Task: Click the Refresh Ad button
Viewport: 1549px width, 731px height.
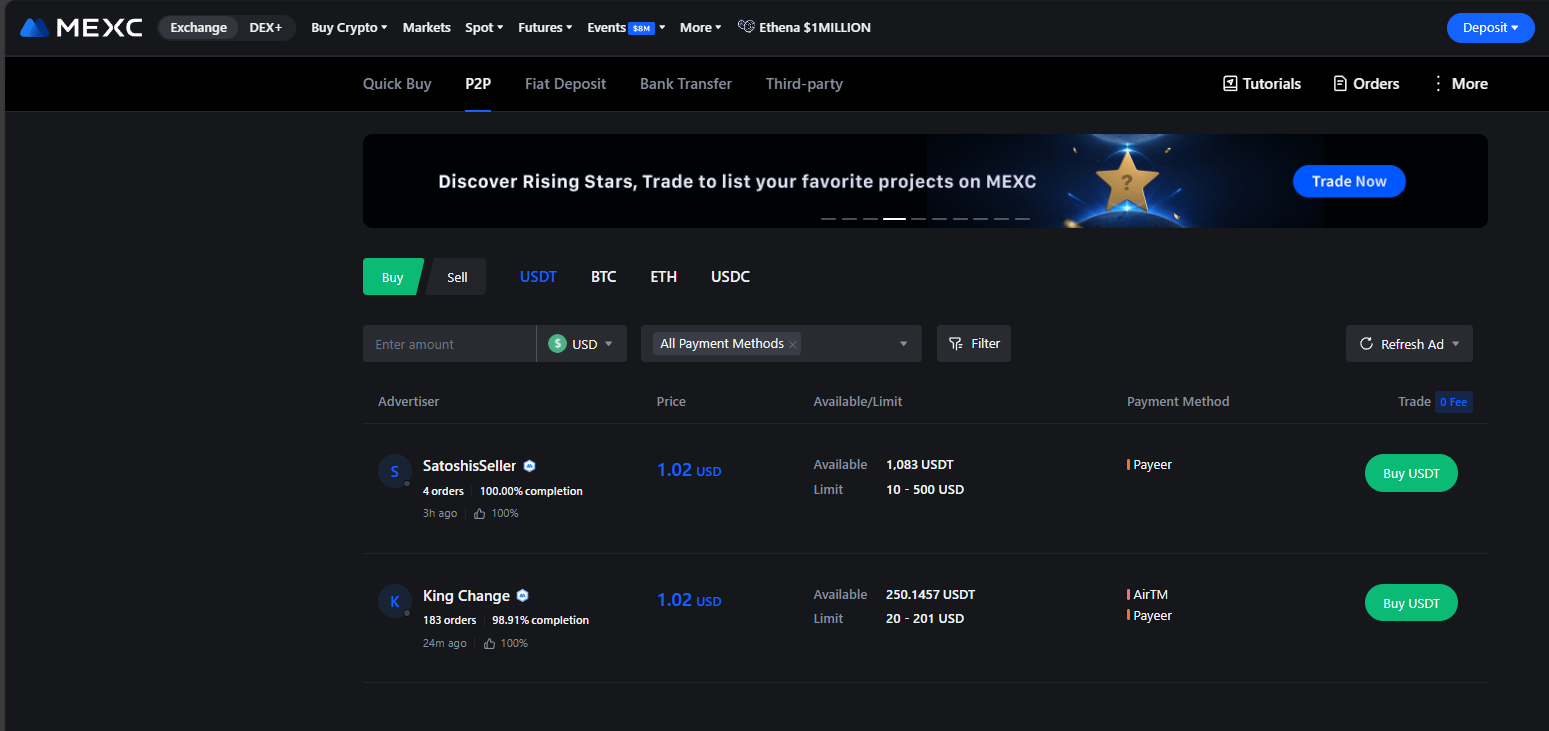Action: click(x=1409, y=343)
